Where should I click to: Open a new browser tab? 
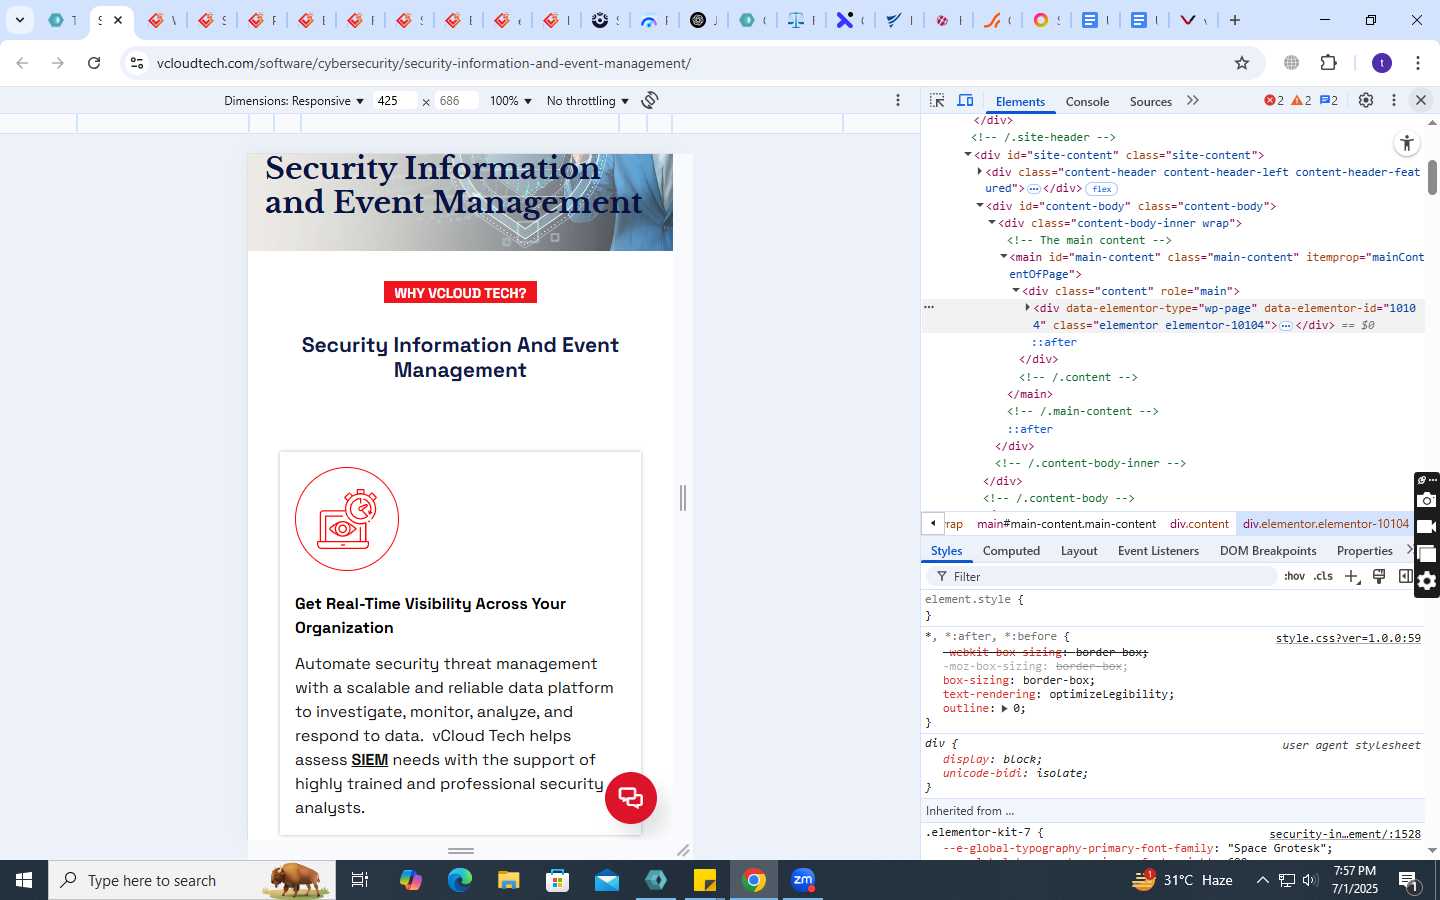click(1235, 20)
